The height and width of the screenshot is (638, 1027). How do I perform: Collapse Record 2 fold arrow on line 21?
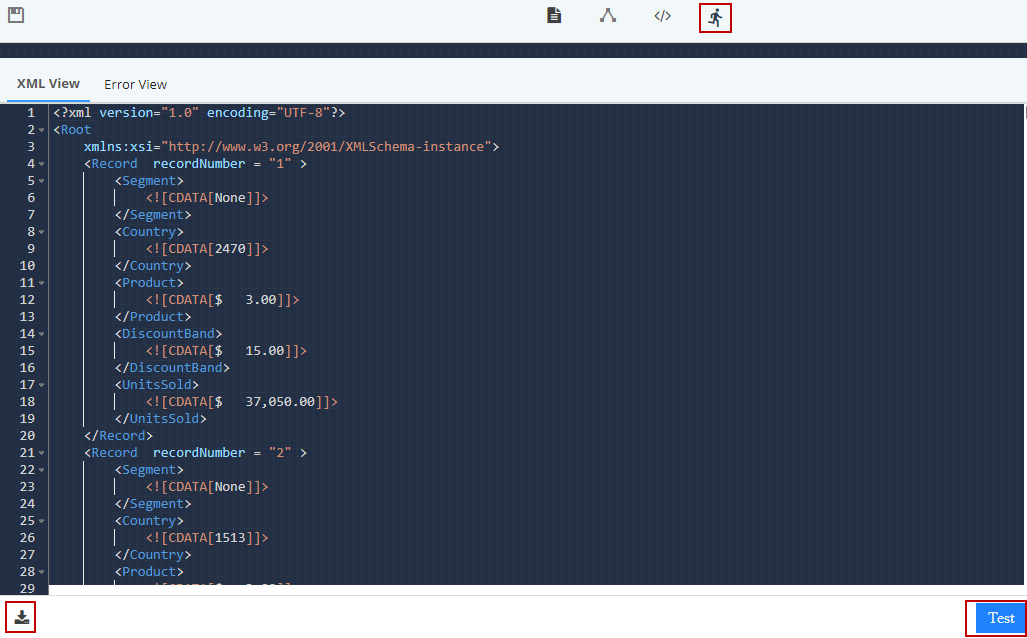coord(41,453)
